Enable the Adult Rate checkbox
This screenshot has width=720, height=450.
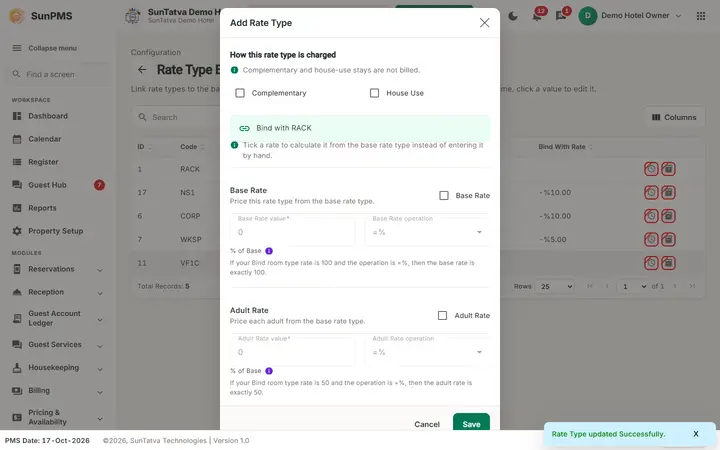tap(442, 315)
